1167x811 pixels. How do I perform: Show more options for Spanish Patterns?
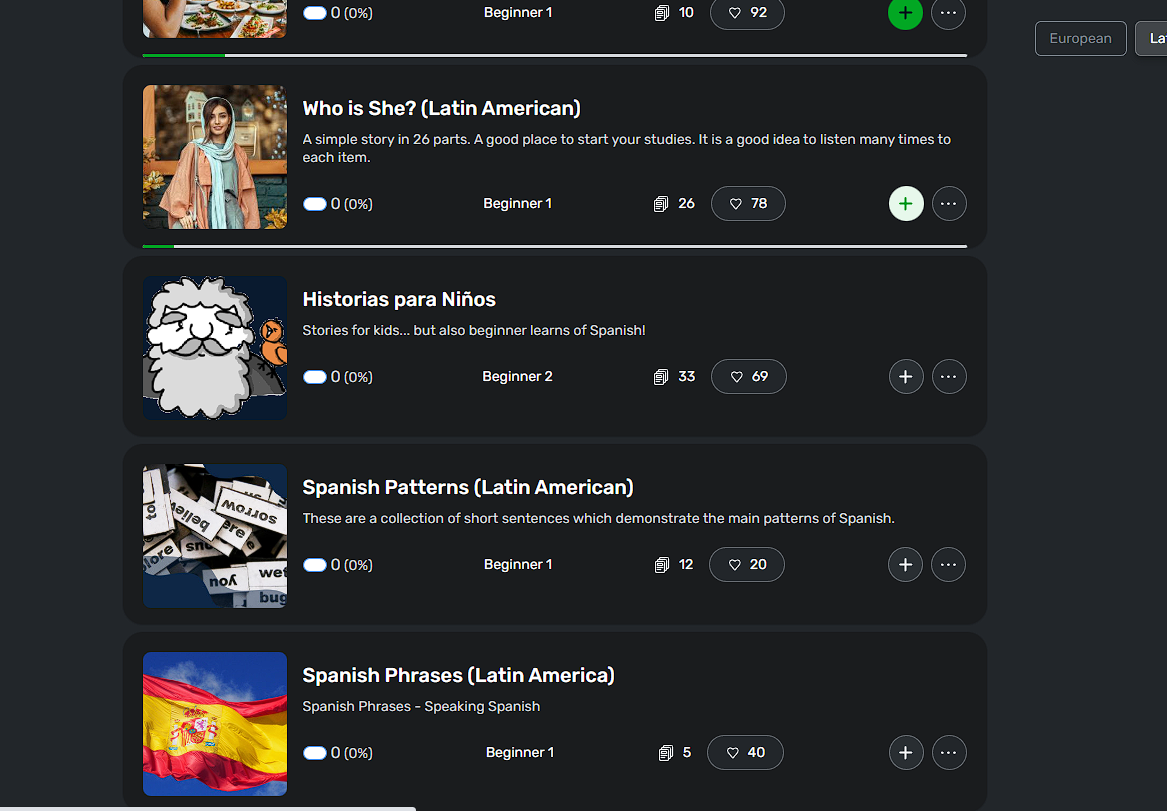pyautogui.click(x=948, y=565)
